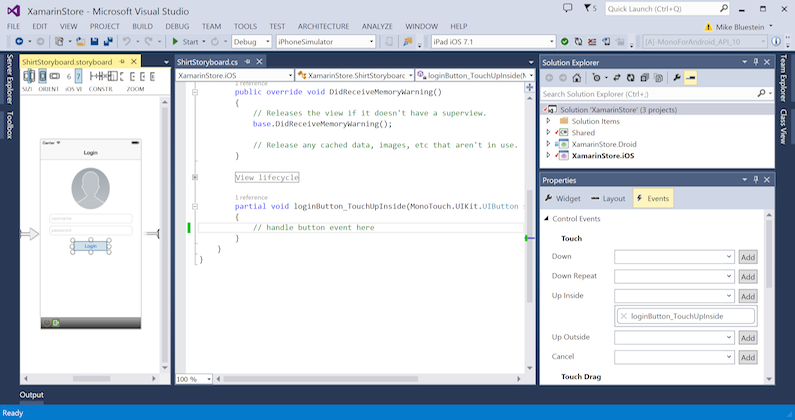Click Add button for Cancel event
The width and height of the screenshot is (795, 420).
coord(748,357)
